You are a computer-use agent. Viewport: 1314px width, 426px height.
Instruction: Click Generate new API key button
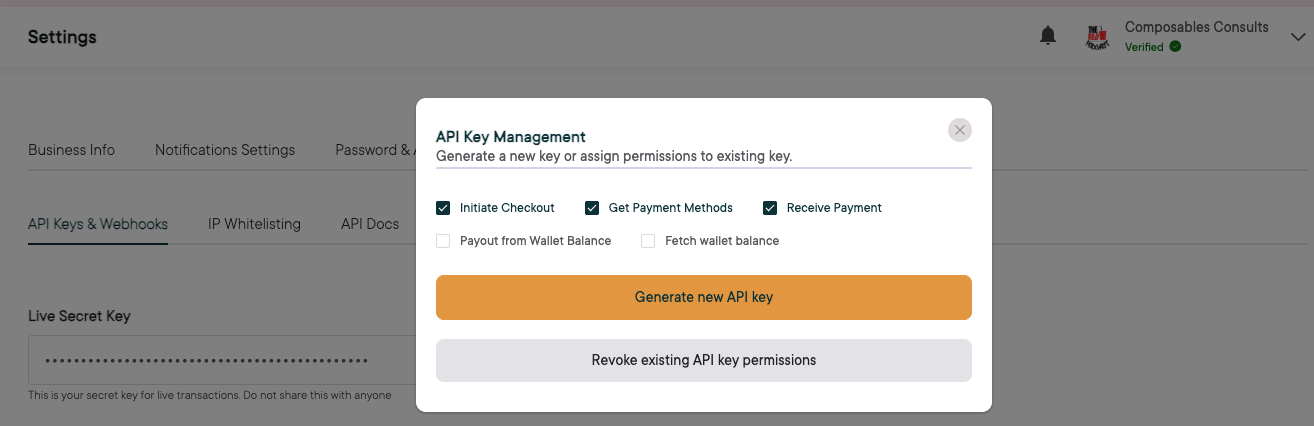pos(703,297)
